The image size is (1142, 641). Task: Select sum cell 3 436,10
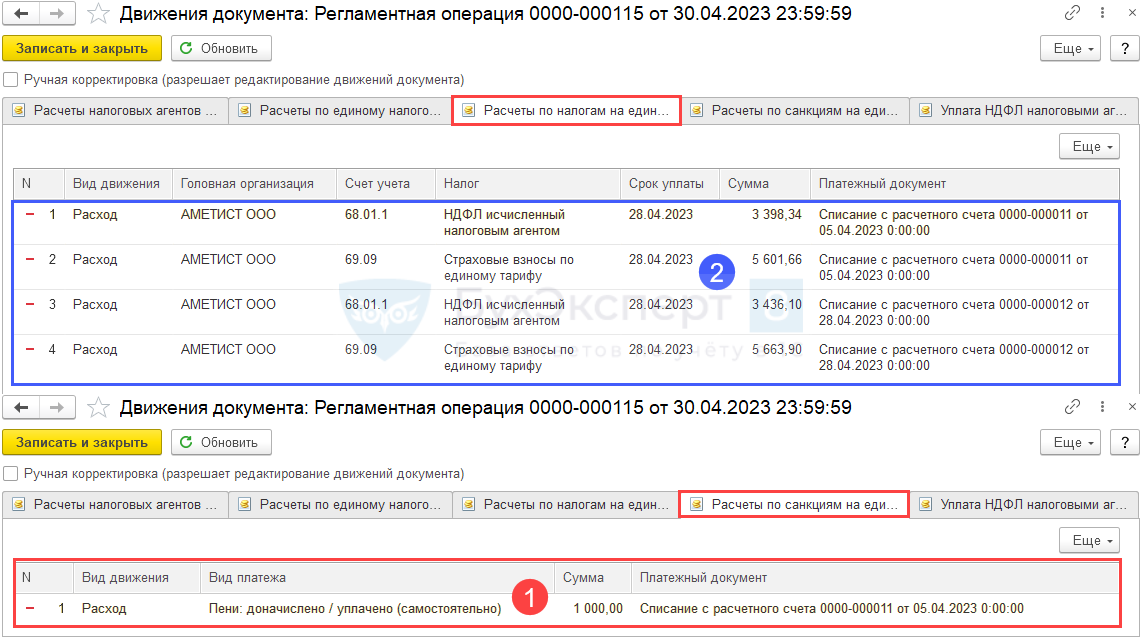click(x=765, y=312)
